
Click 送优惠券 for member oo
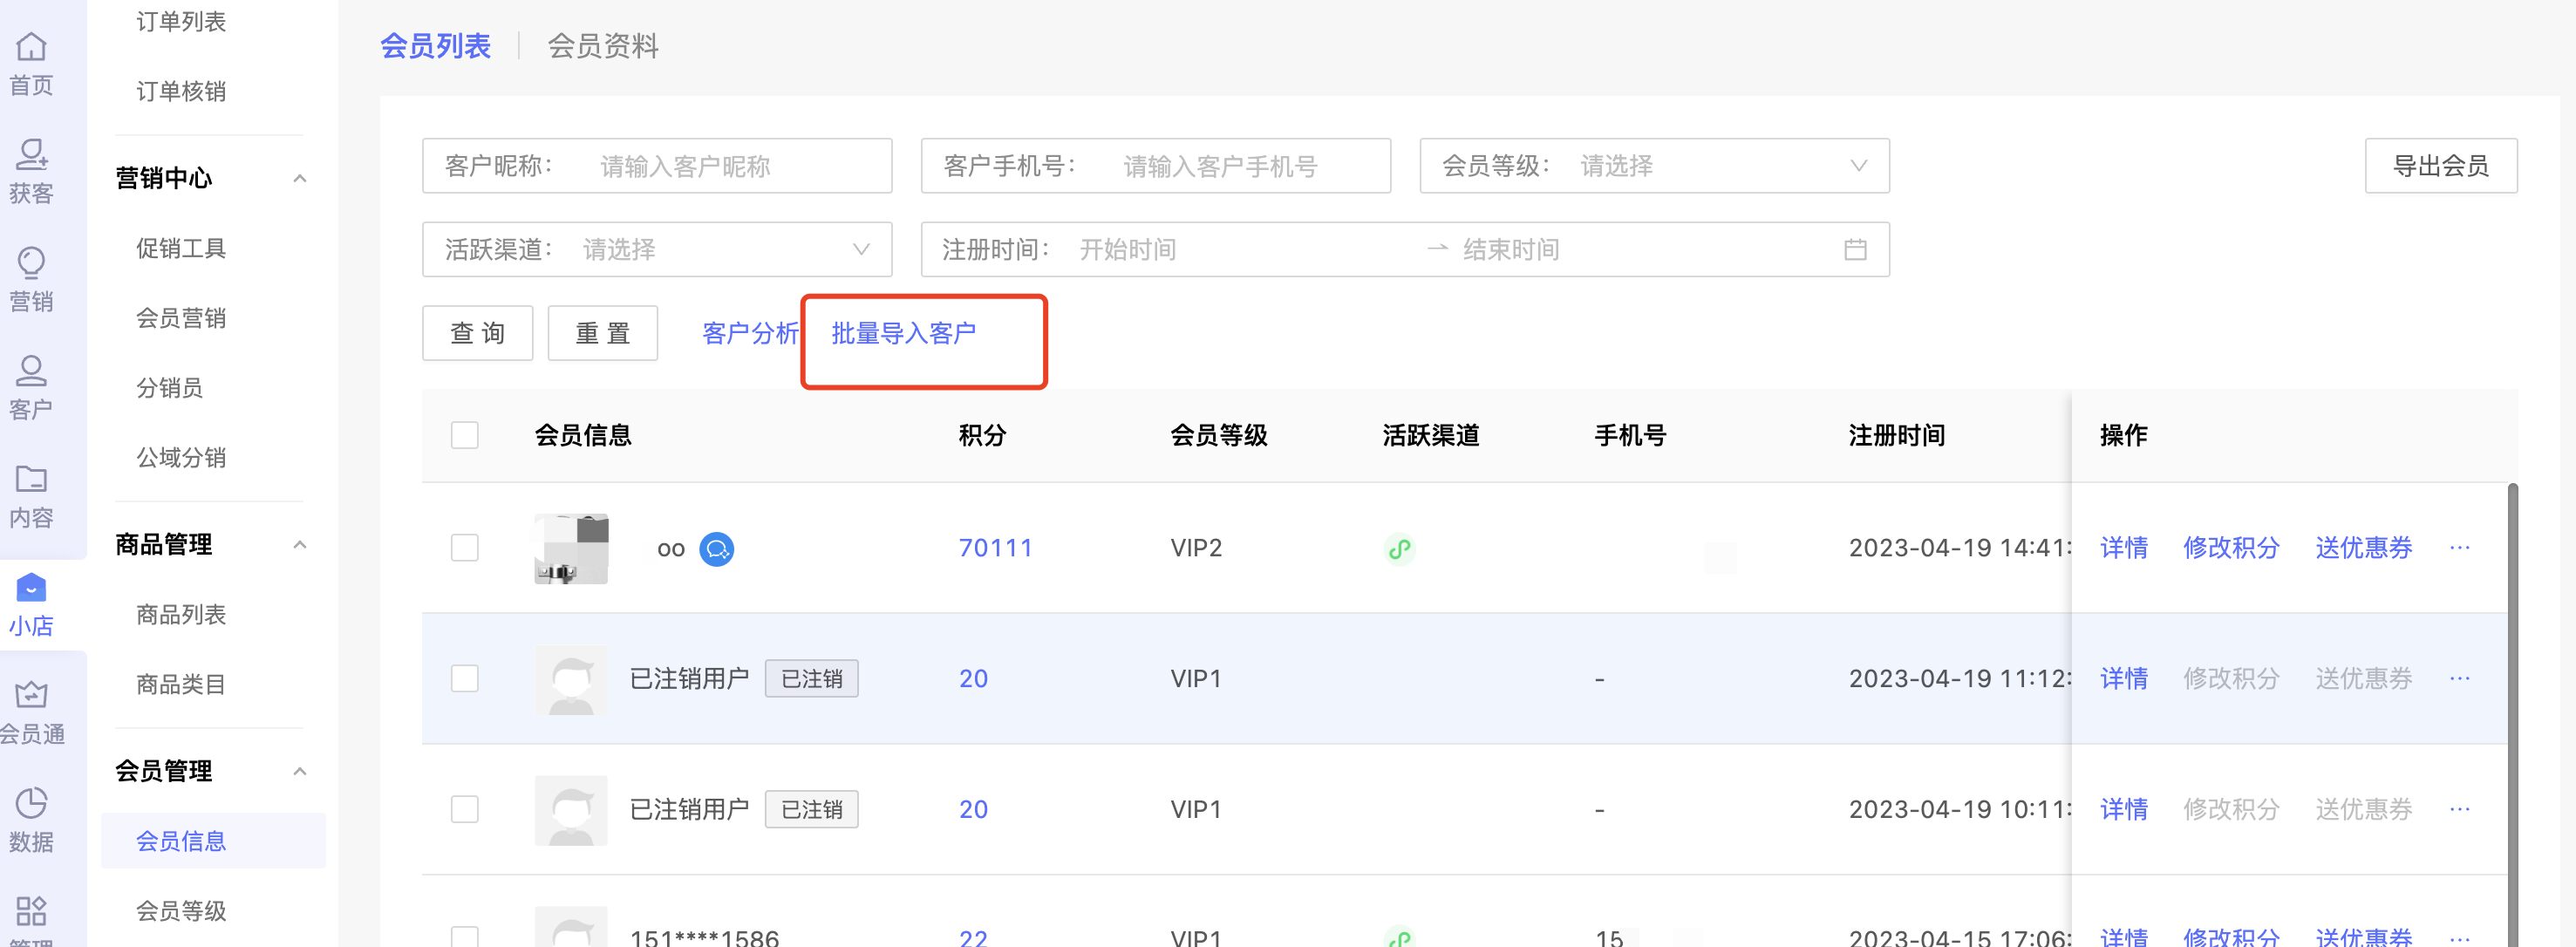pyautogui.click(x=2363, y=547)
